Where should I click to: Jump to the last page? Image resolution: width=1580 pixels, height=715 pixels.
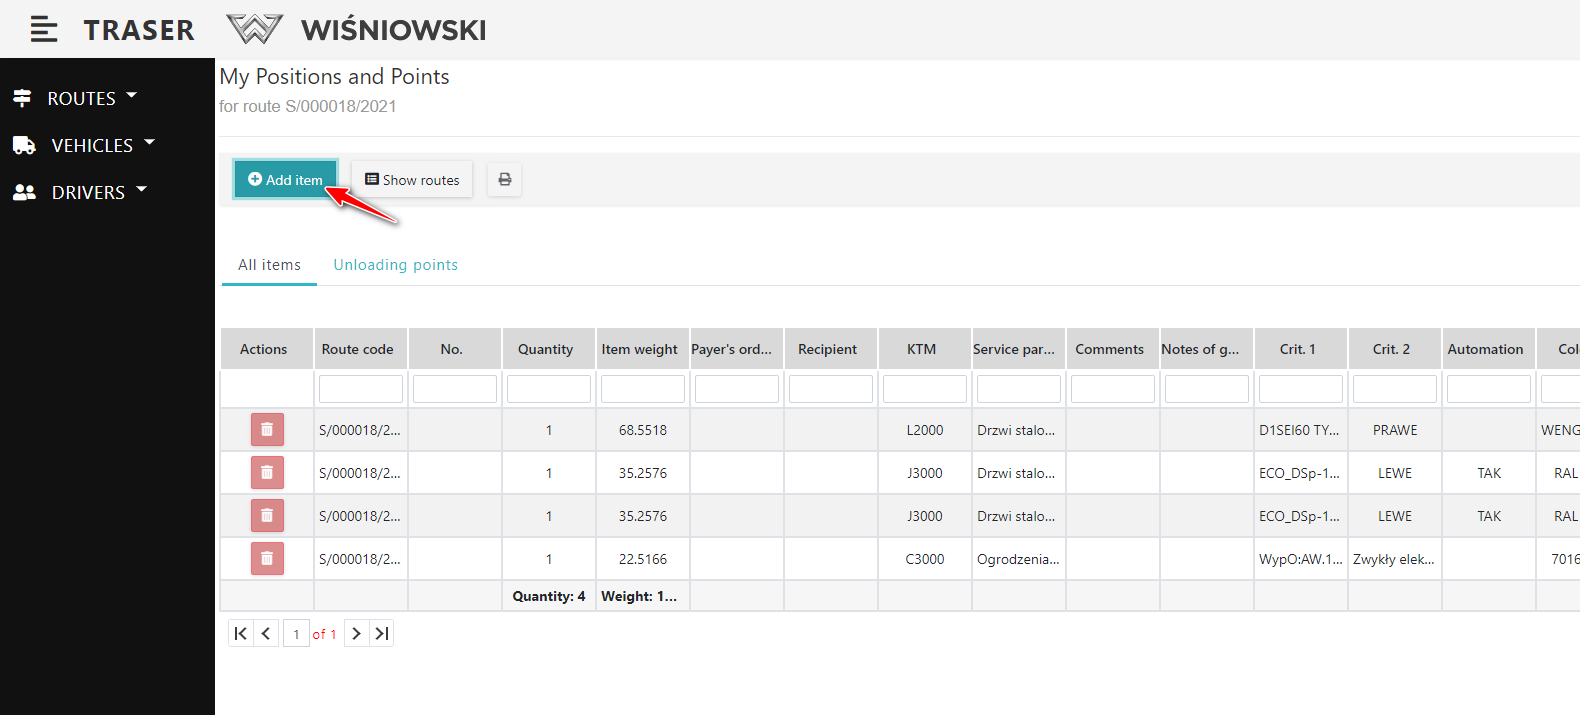tap(381, 634)
